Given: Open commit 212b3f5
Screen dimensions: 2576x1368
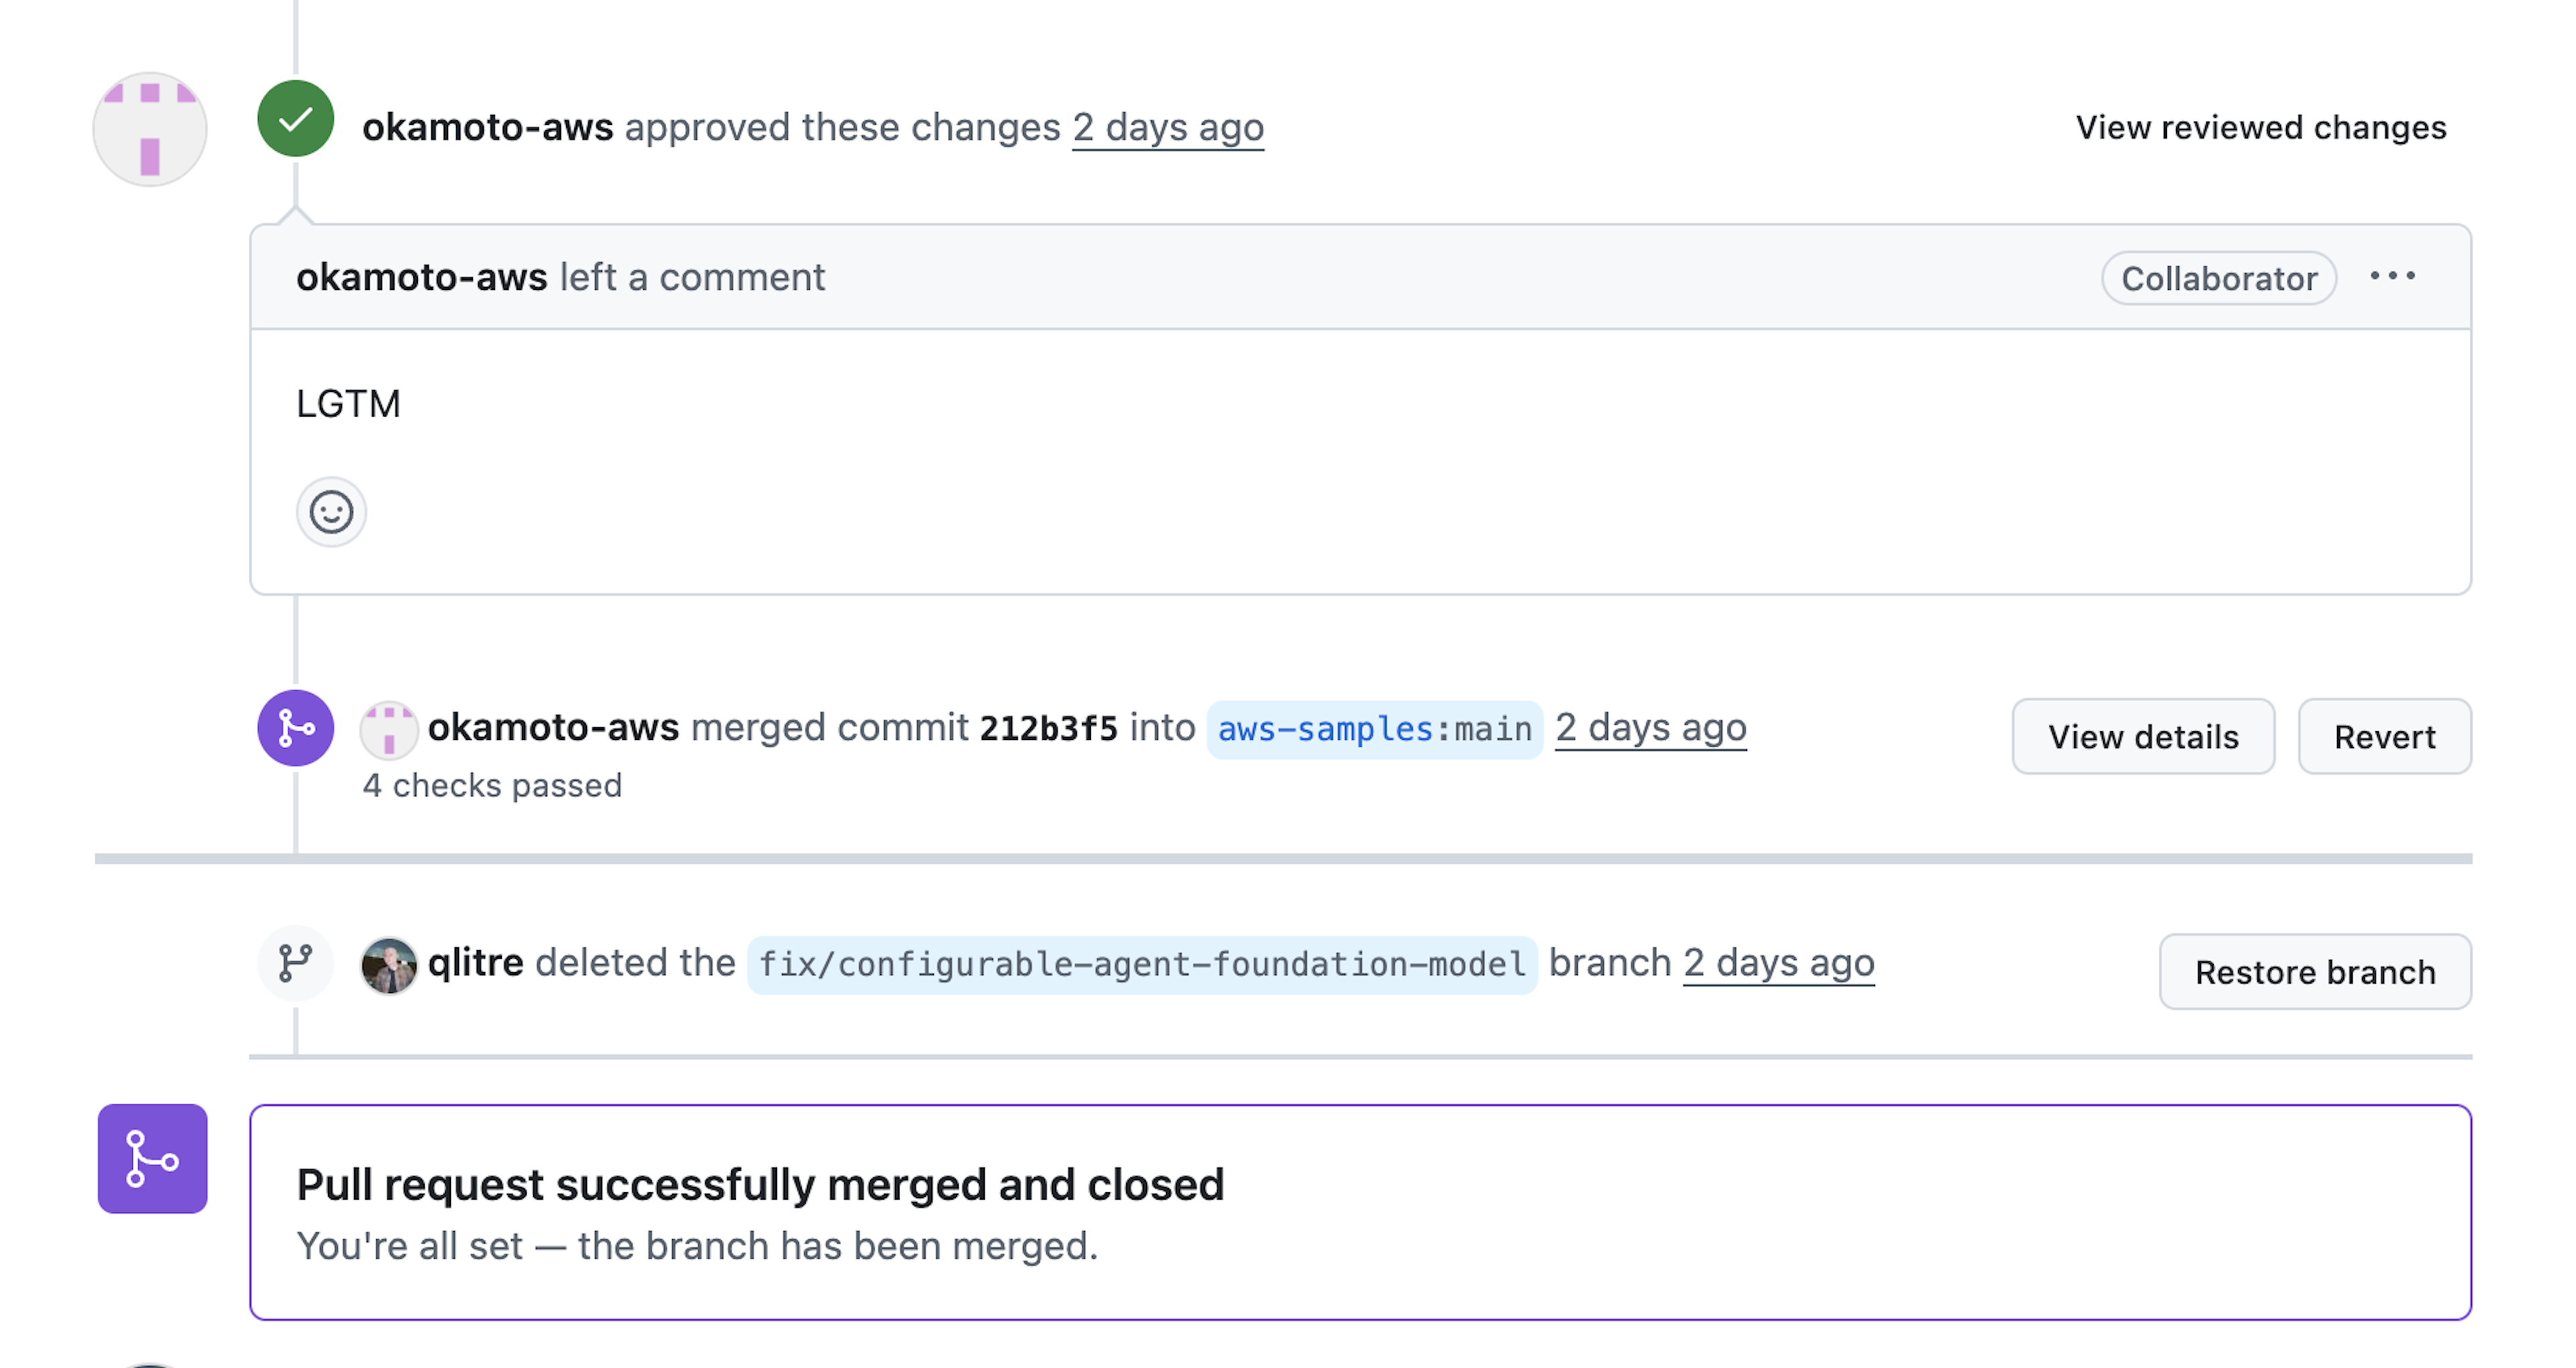Looking at the screenshot, I should click(x=1048, y=728).
